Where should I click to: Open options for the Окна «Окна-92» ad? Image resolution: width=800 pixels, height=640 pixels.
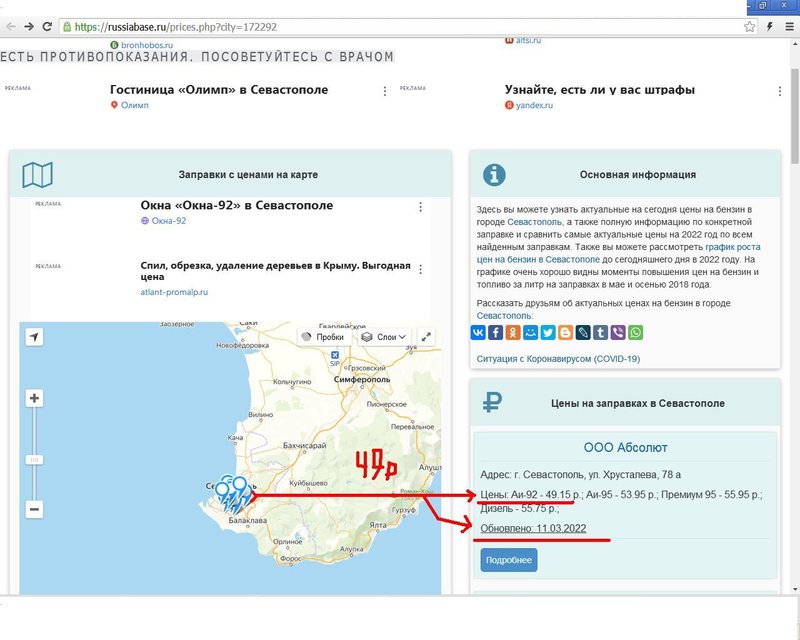click(x=420, y=207)
